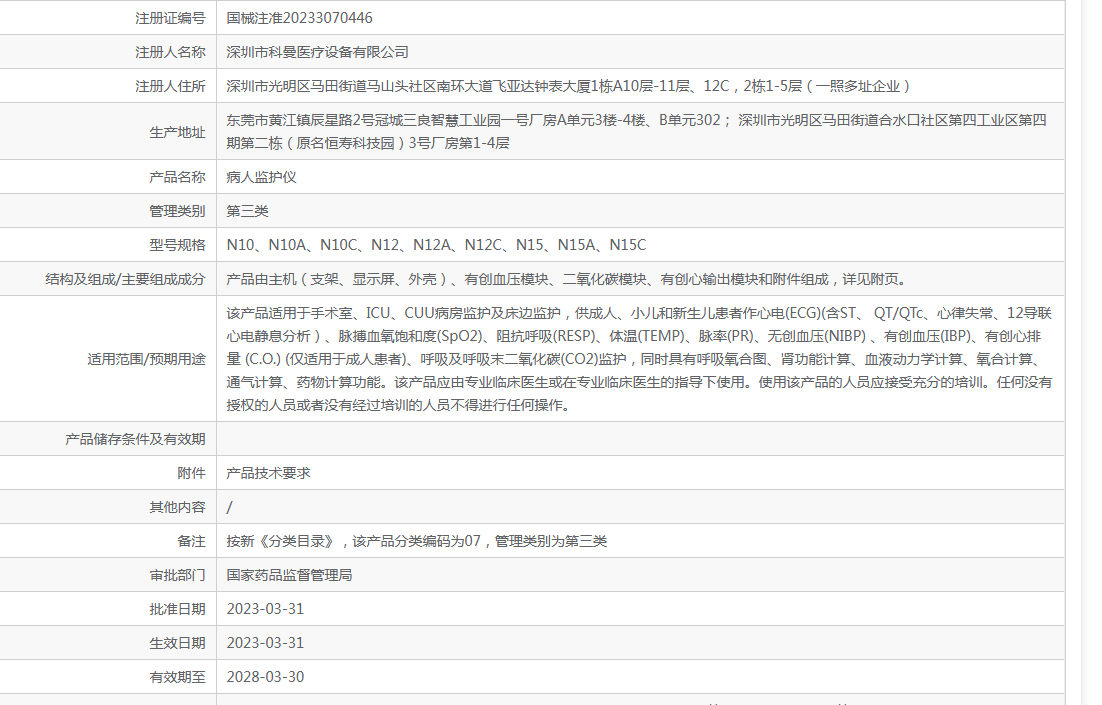Click the 产品名称 label

177,177
